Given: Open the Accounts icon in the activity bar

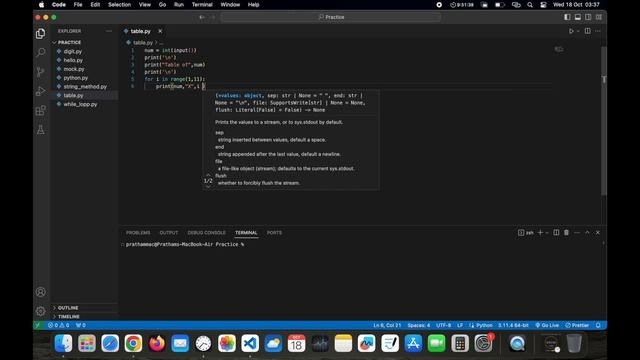Looking at the screenshot, I should click(40, 292).
